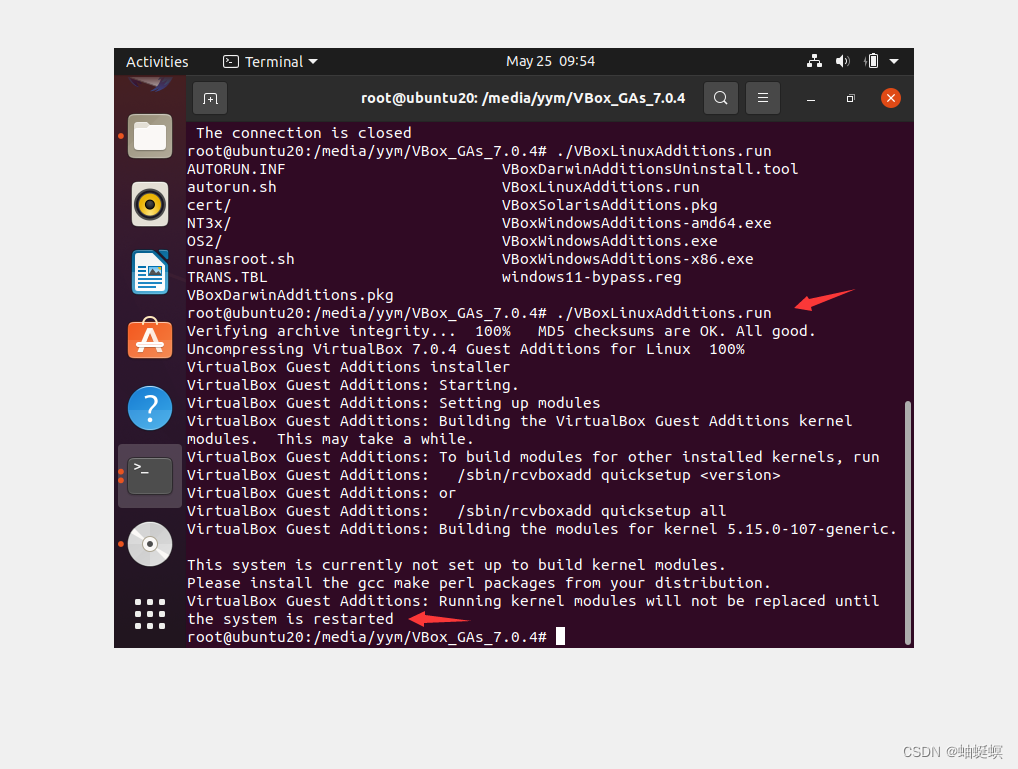Open the calendar by clicking May 25 09:54
This screenshot has width=1018, height=769.
pyautogui.click(x=550, y=61)
